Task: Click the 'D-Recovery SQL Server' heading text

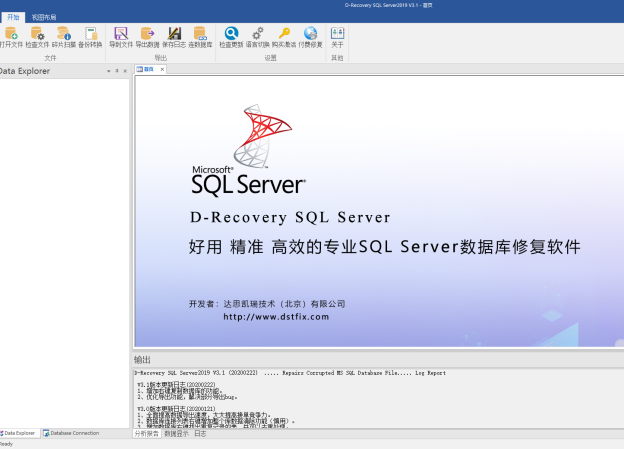Action: [x=290, y=217]
